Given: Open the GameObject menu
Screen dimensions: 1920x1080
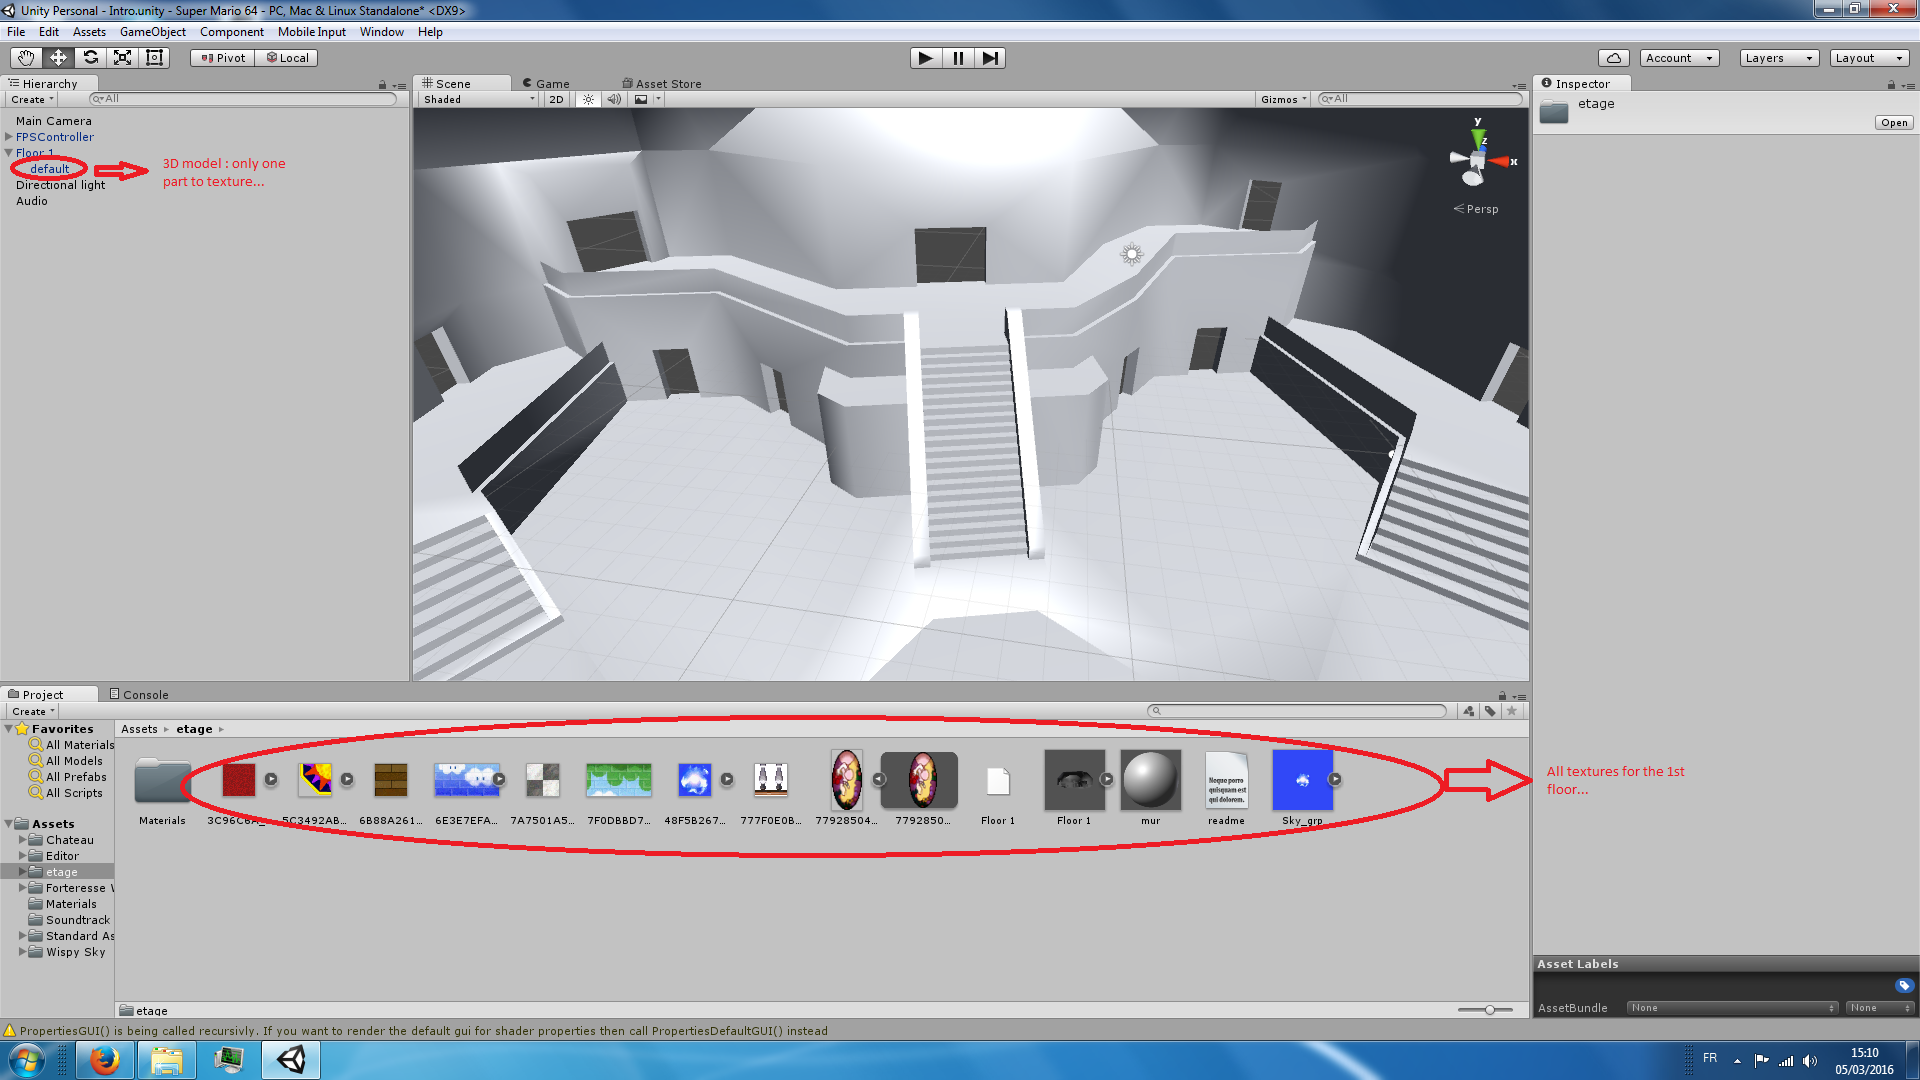Looking at the screenshot, I should tap(152, 32).
